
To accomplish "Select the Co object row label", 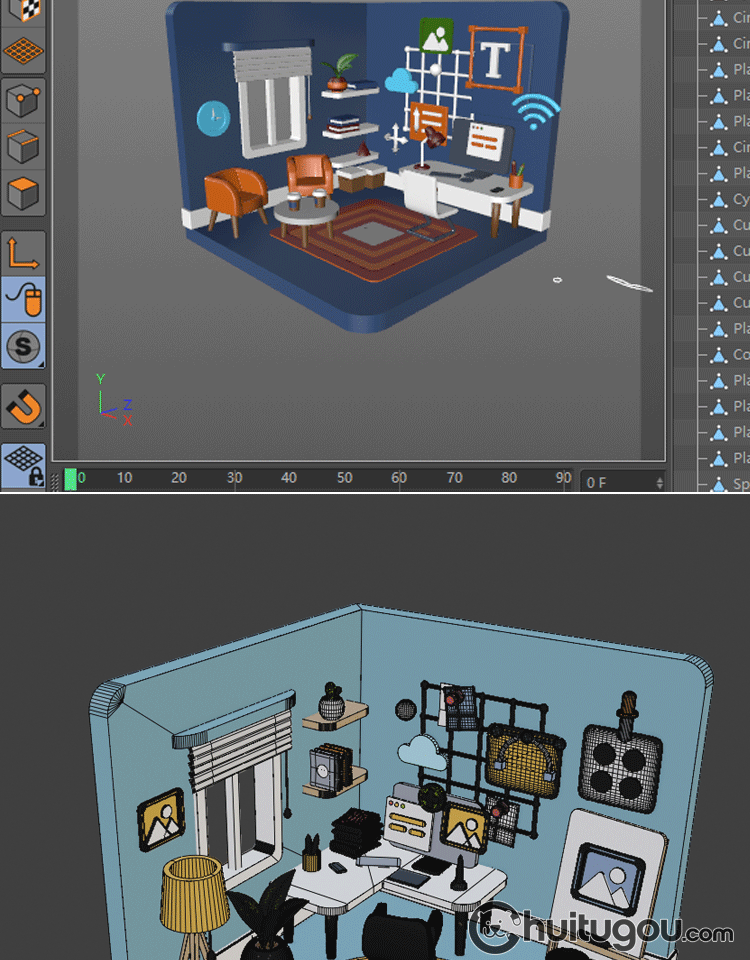I will (741, 354).
